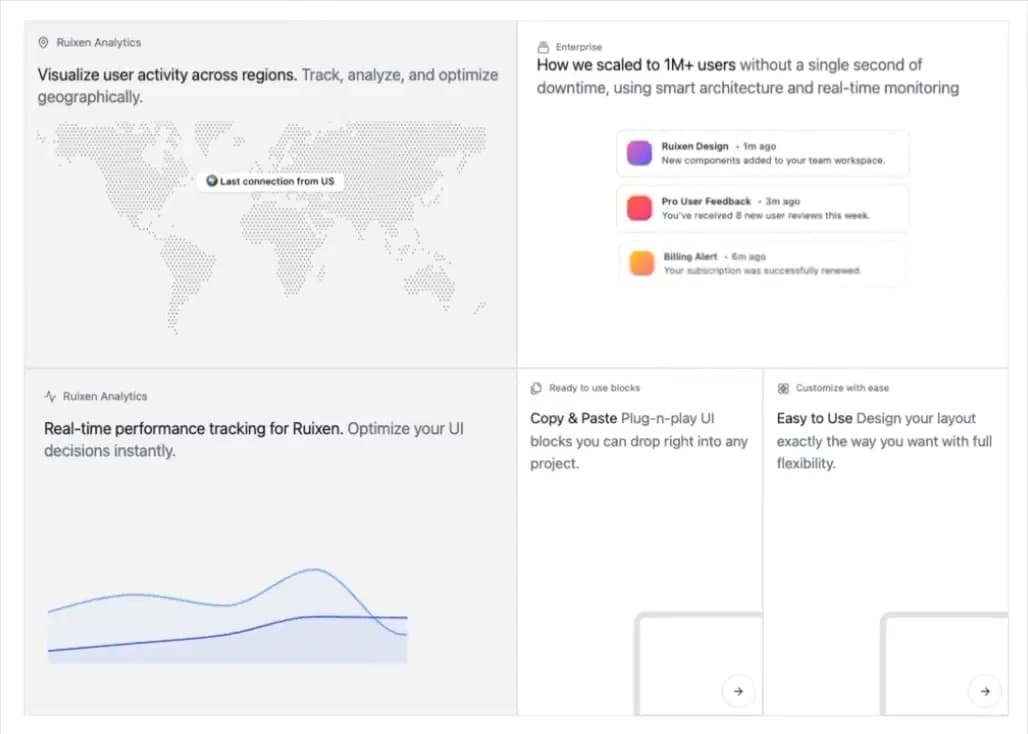Click the Easy to Use heading text
Image resolution: width=1028 pixels, height=734 pixels.
tap(814, 418)
